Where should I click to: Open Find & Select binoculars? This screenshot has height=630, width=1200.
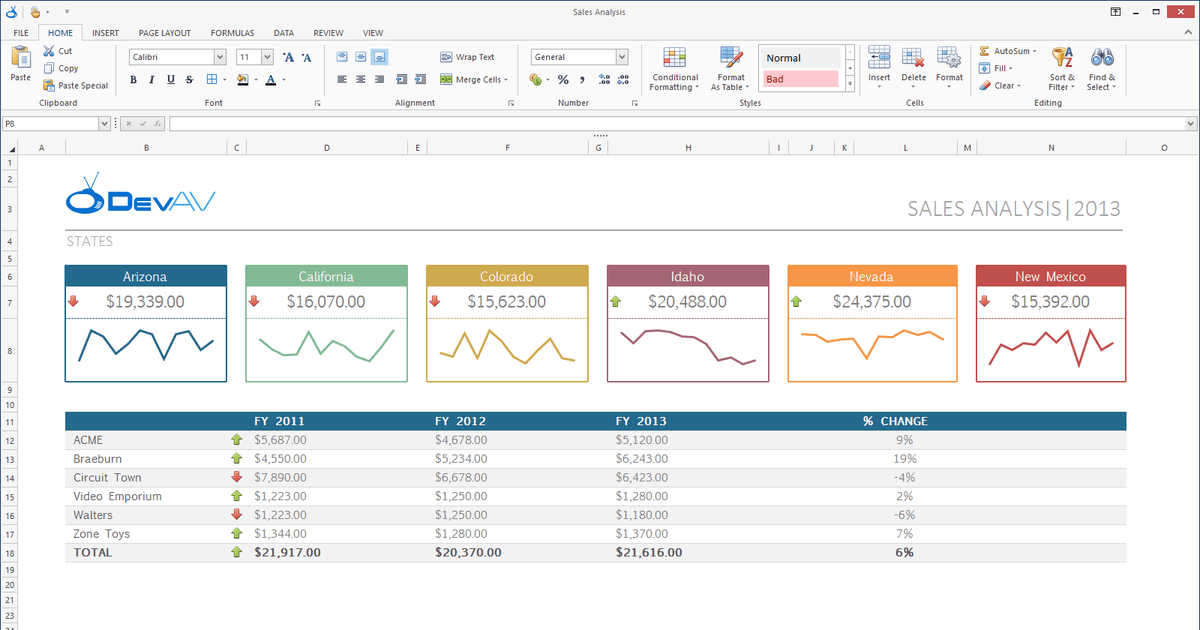(1102, 58)
